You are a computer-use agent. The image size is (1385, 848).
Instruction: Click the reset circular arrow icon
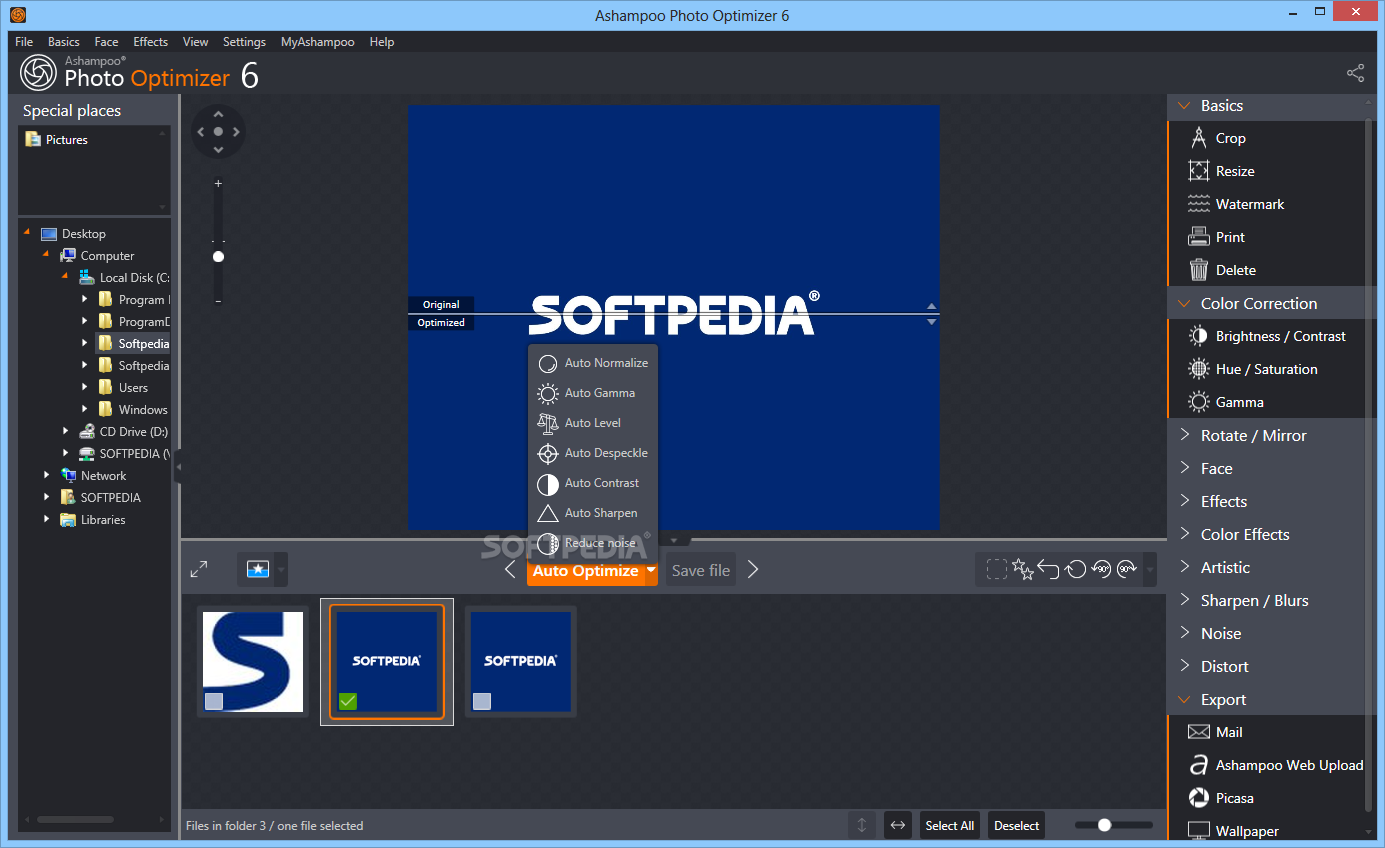tap(1075, 569)
